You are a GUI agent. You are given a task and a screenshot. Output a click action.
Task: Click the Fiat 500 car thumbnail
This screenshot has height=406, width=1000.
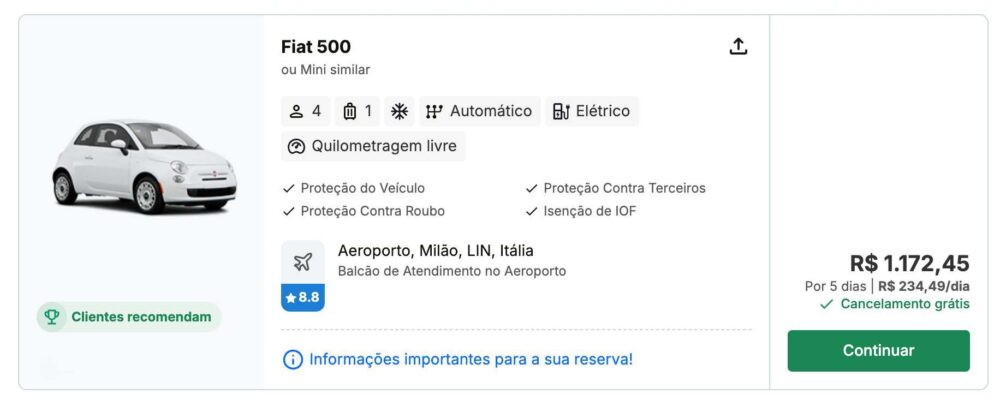[x=143, y=165]
